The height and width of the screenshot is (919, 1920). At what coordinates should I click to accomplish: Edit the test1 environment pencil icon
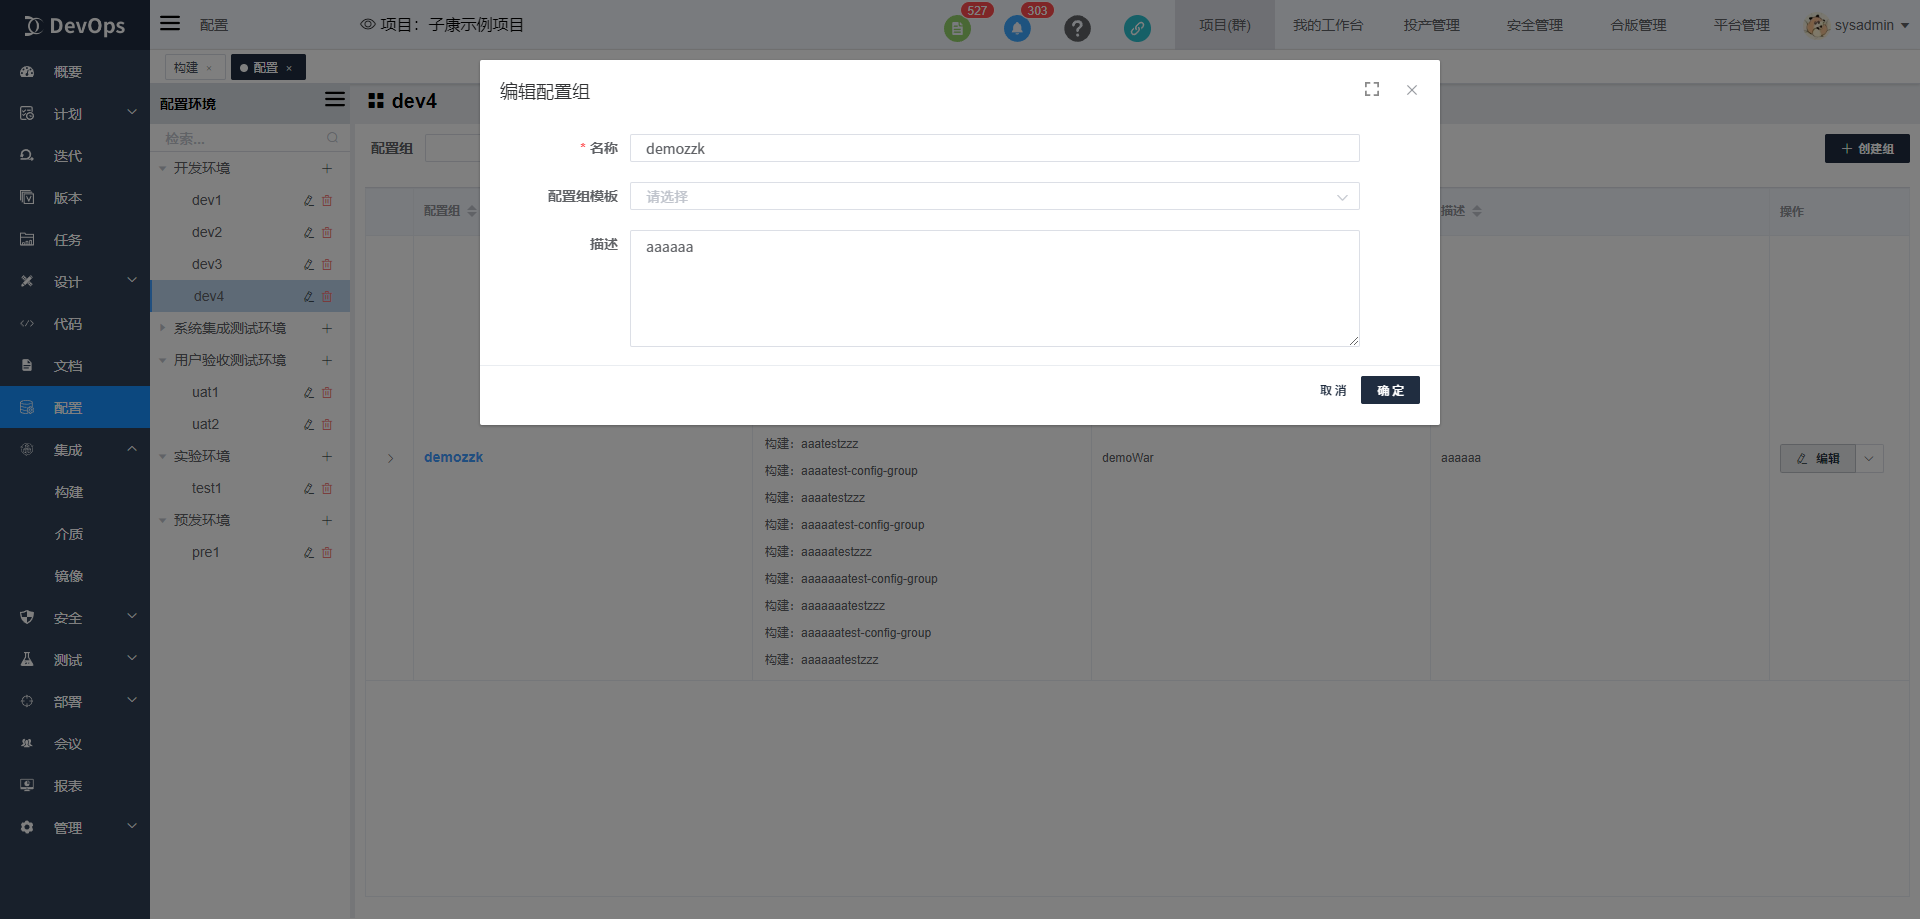[x=309, y=489]
